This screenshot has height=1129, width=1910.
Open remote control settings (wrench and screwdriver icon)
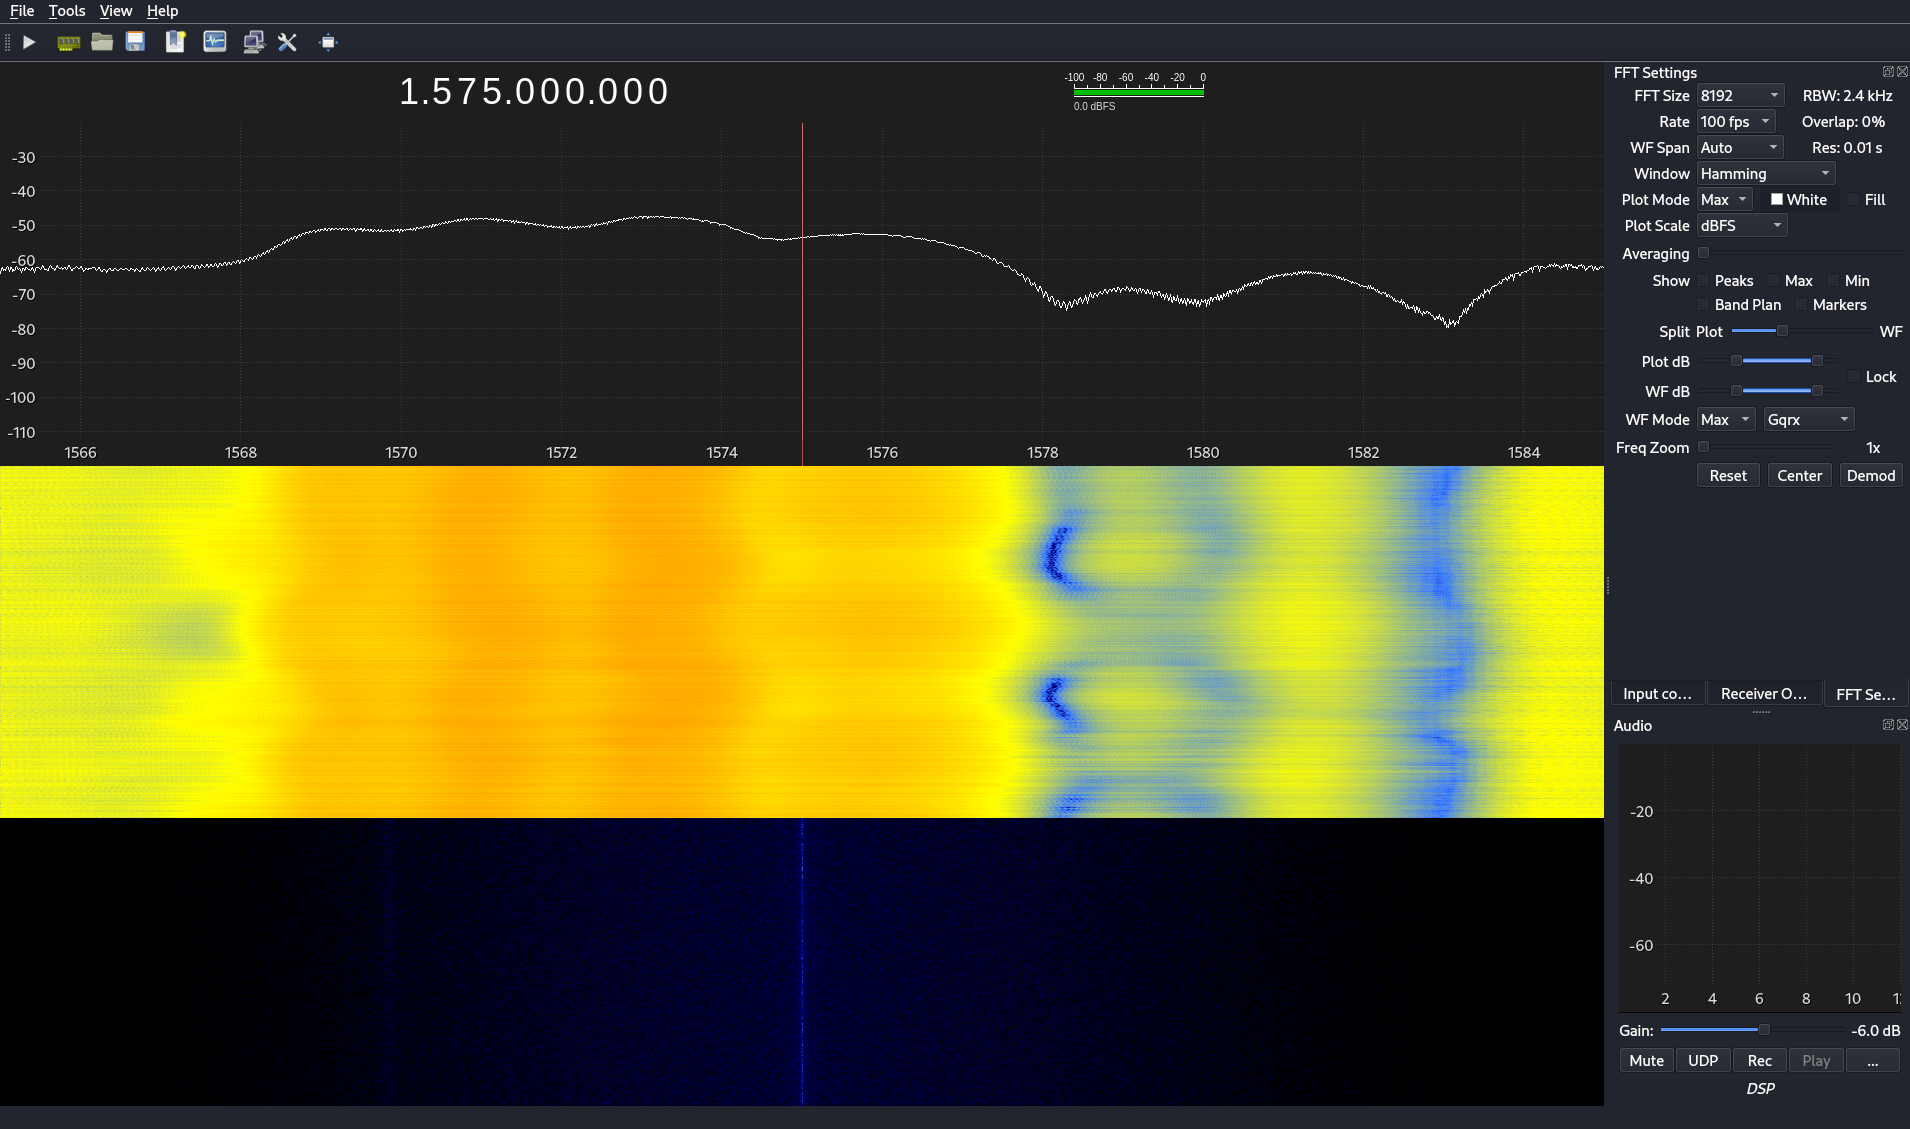point(288,42)
